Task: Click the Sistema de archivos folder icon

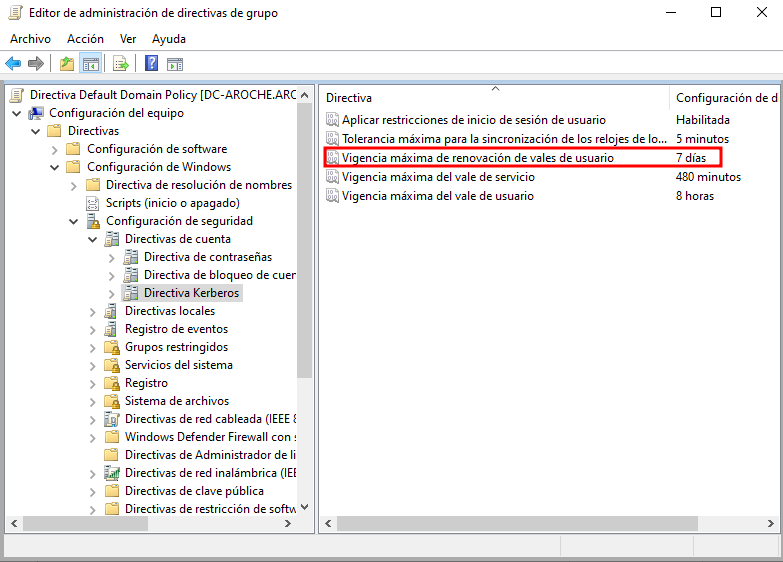Action: (x=112, y=401)
